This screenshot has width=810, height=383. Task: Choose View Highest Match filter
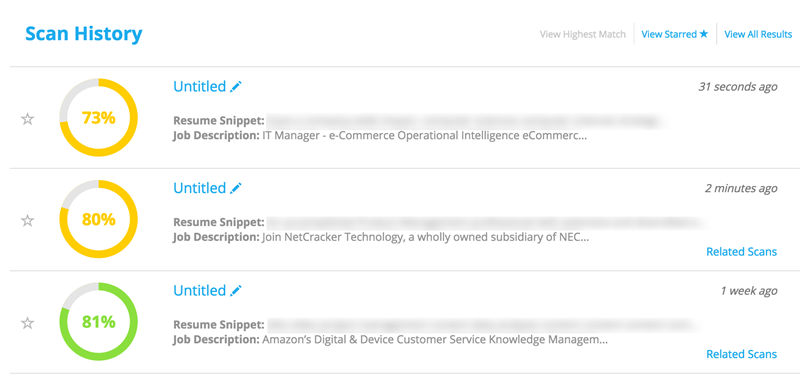[583, 35]
